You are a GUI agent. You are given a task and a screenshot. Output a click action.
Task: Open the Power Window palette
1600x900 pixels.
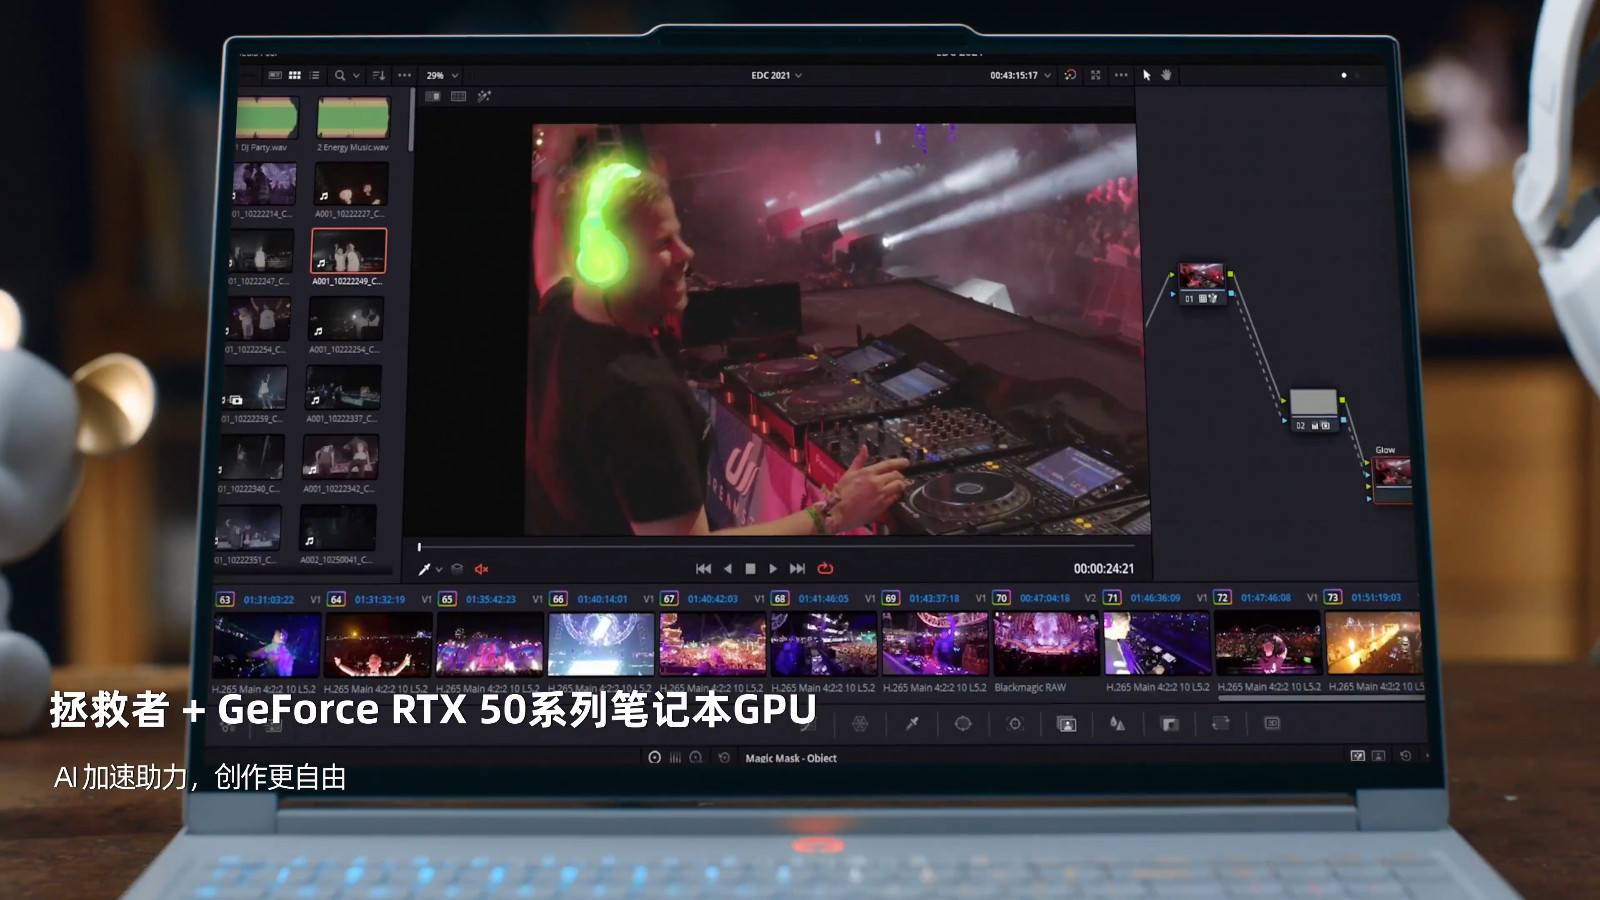[x=963, y=723]
